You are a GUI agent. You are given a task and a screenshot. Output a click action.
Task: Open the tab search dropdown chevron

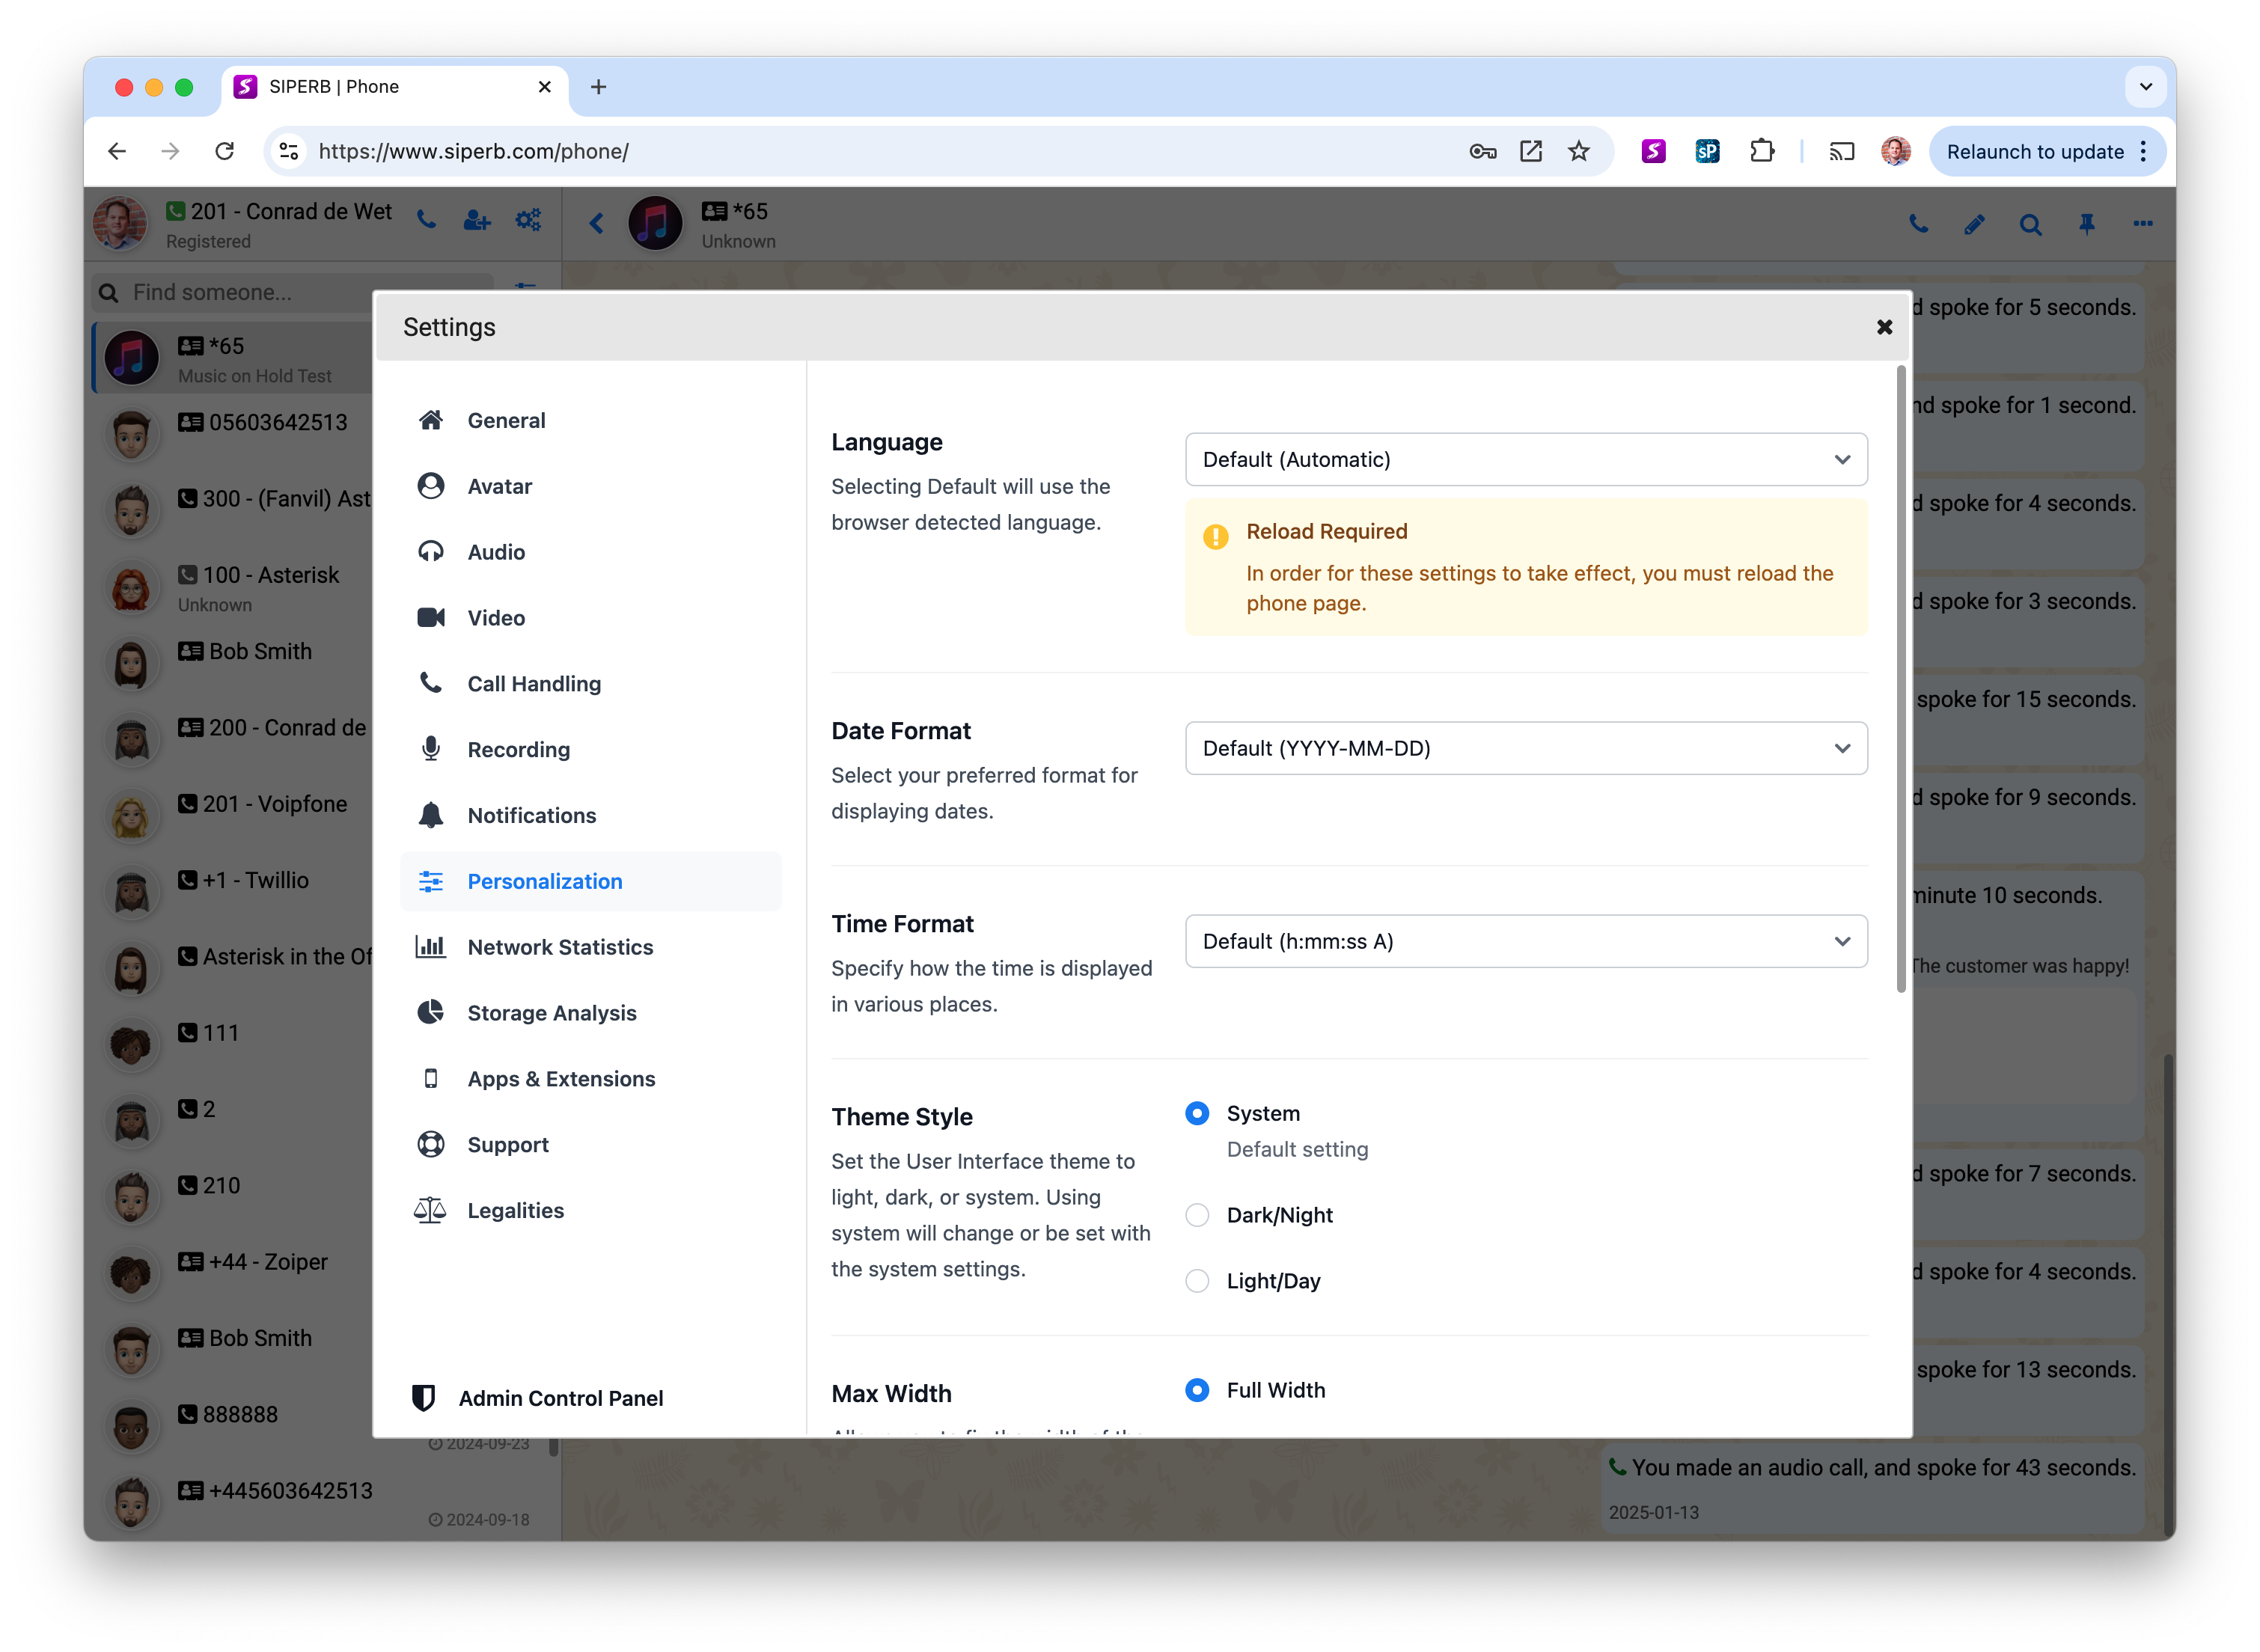pyautogui.click(x=2145, y=87)
